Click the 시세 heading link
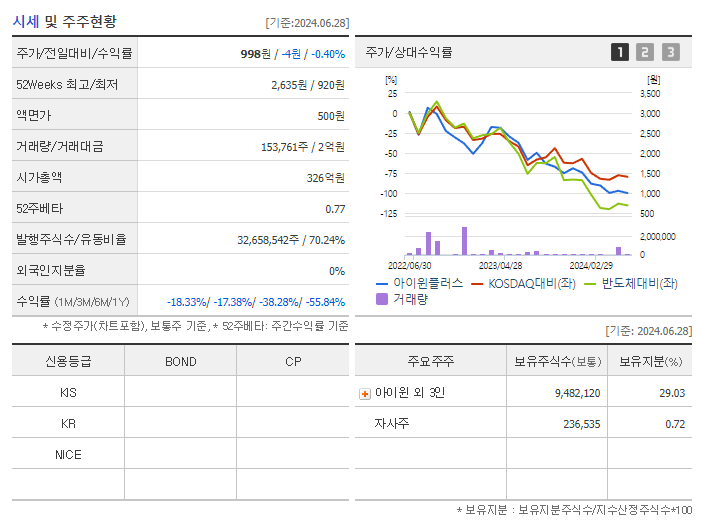 pos(26,21)
